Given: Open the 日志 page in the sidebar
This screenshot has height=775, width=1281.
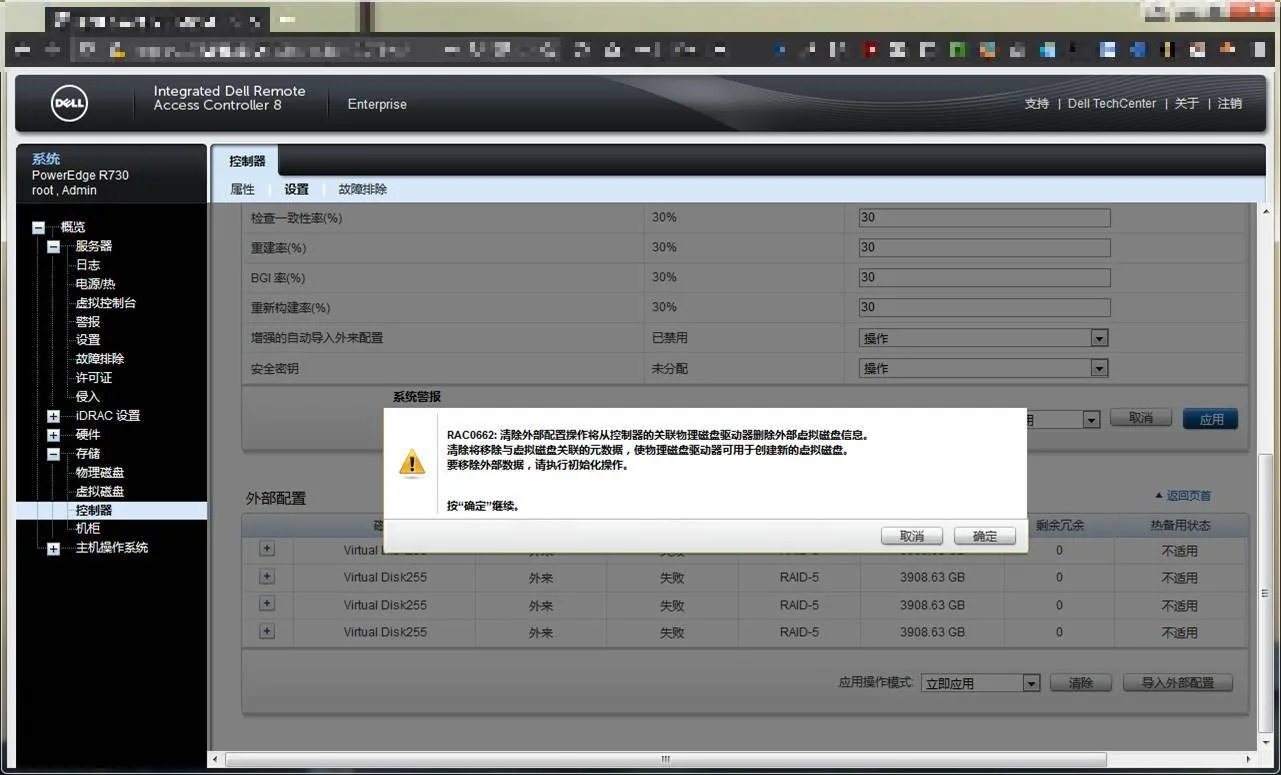Looking at the screenshot, I should point(88,265).
